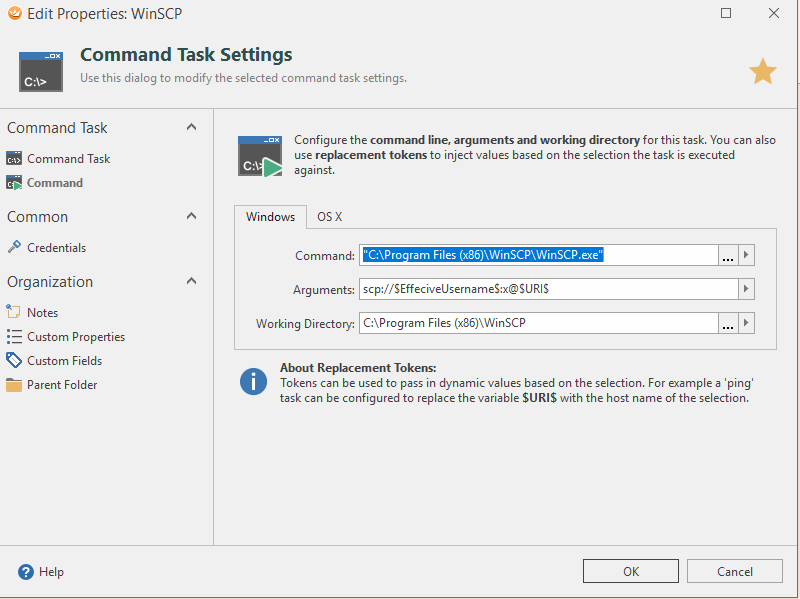Viewport: 800px width, 599px height.
Task: Click the Parent Folder icon
Action: pos(14,385)
